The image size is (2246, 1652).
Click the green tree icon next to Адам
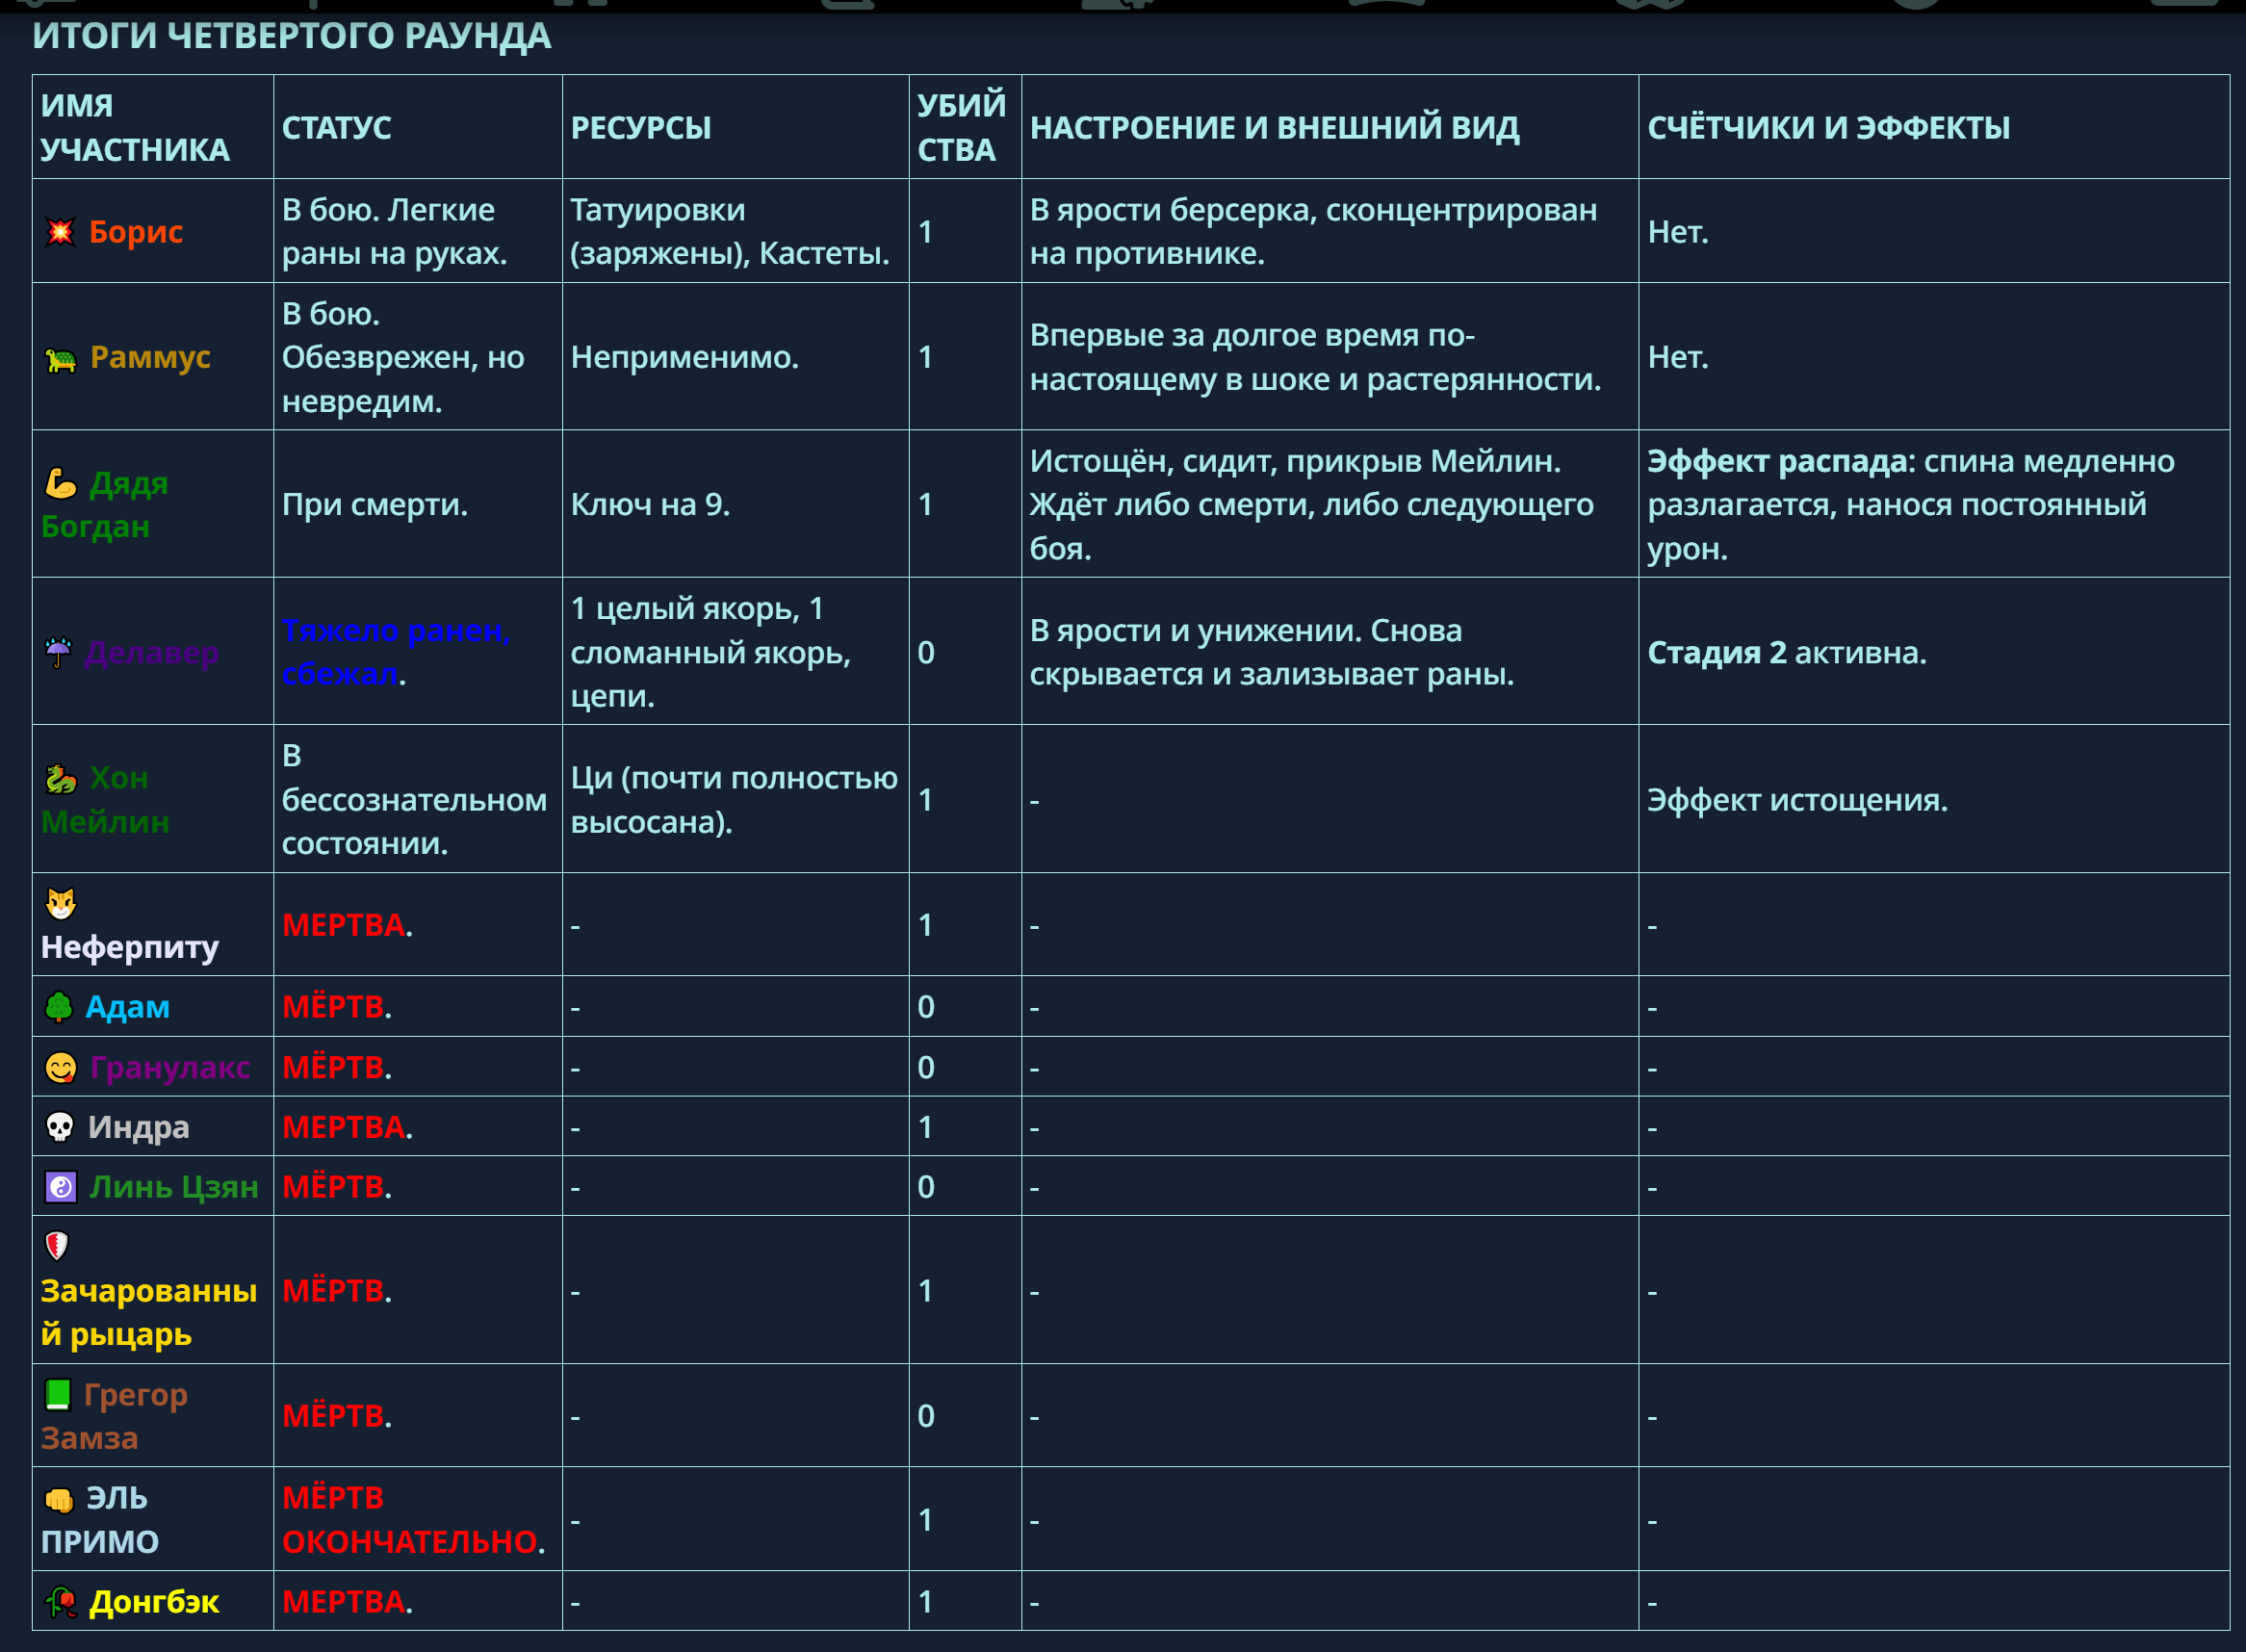[59, 1007]
